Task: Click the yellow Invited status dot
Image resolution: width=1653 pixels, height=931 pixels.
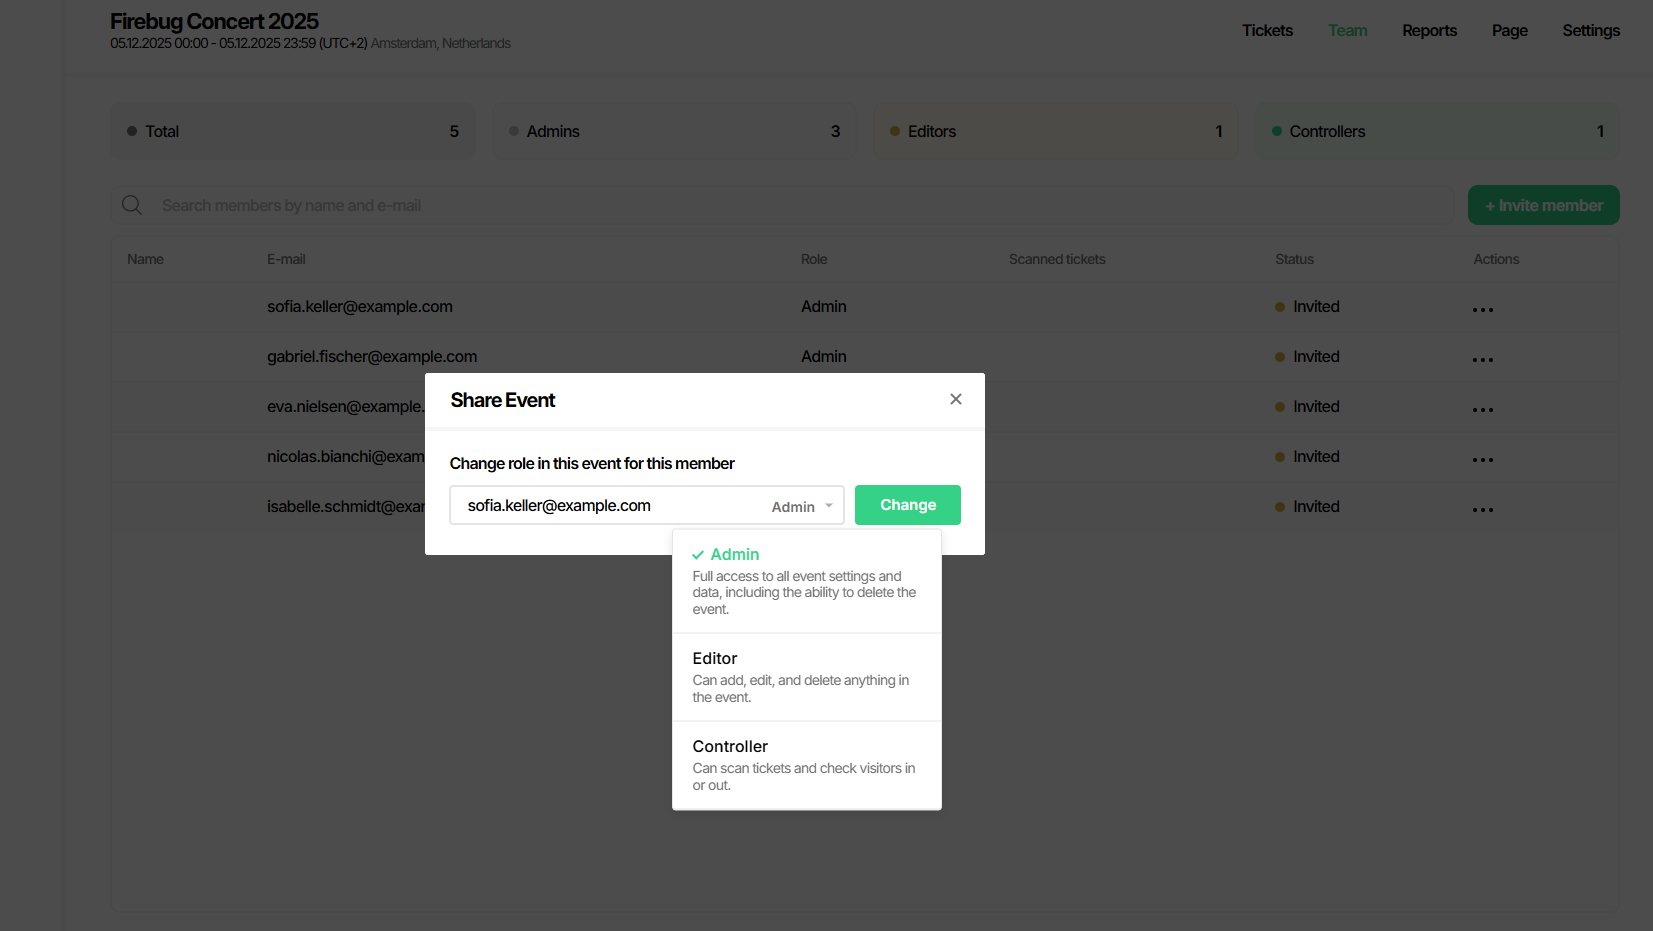Action: 1278,307
